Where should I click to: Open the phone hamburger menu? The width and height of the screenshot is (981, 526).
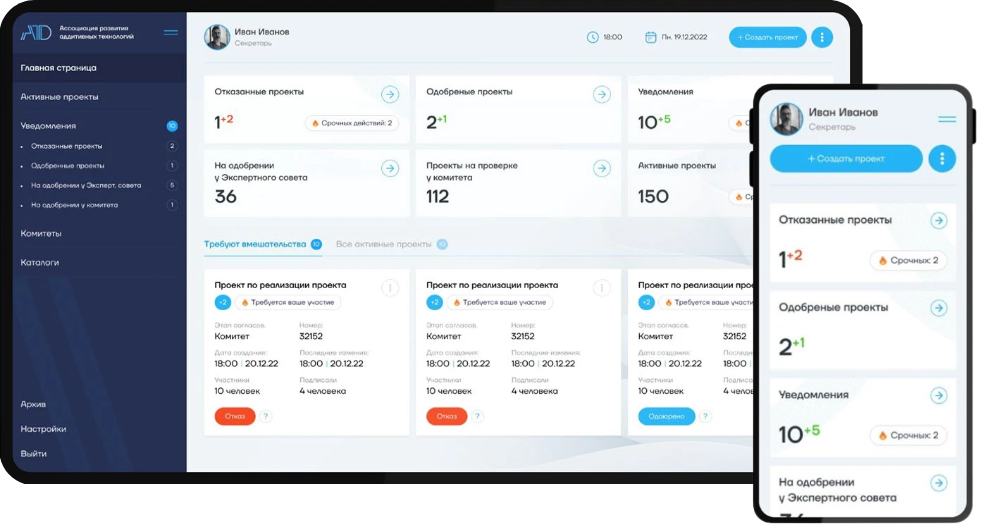(947, 119)
